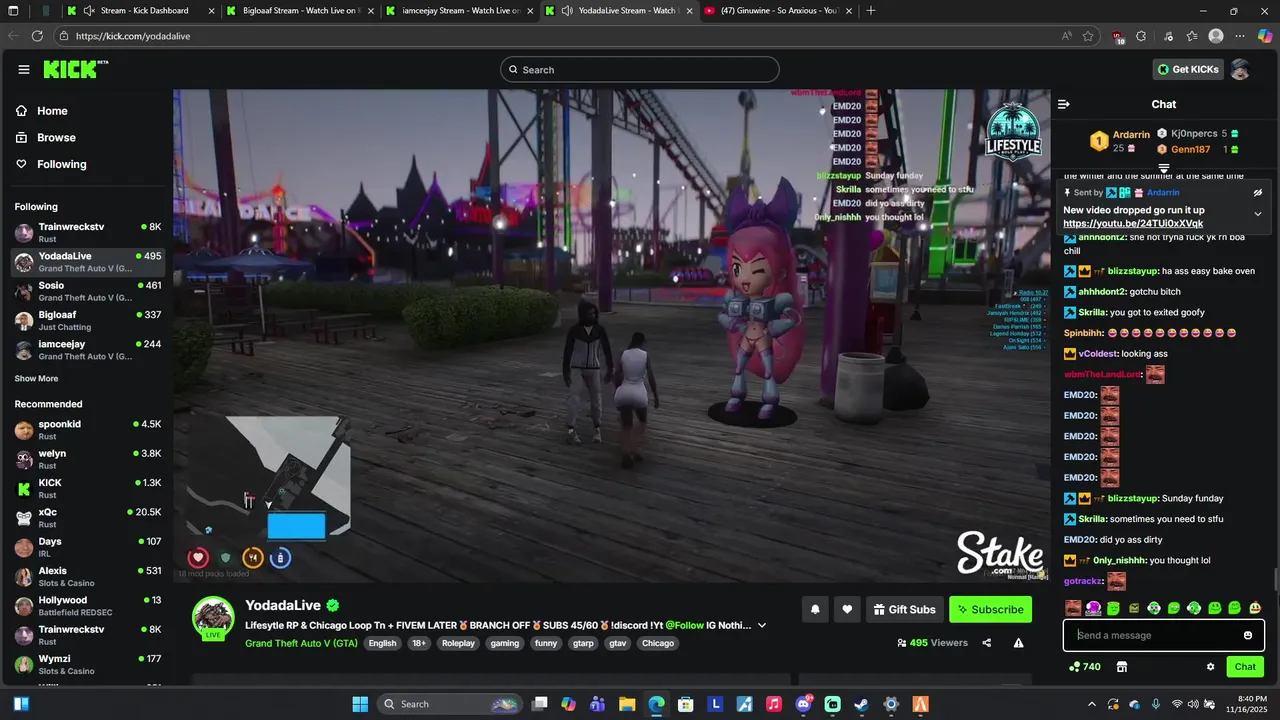Viewport: 1280px width, 720px height.
Task: Open iamceejay channel in sidebar
Action: point(88,350)
